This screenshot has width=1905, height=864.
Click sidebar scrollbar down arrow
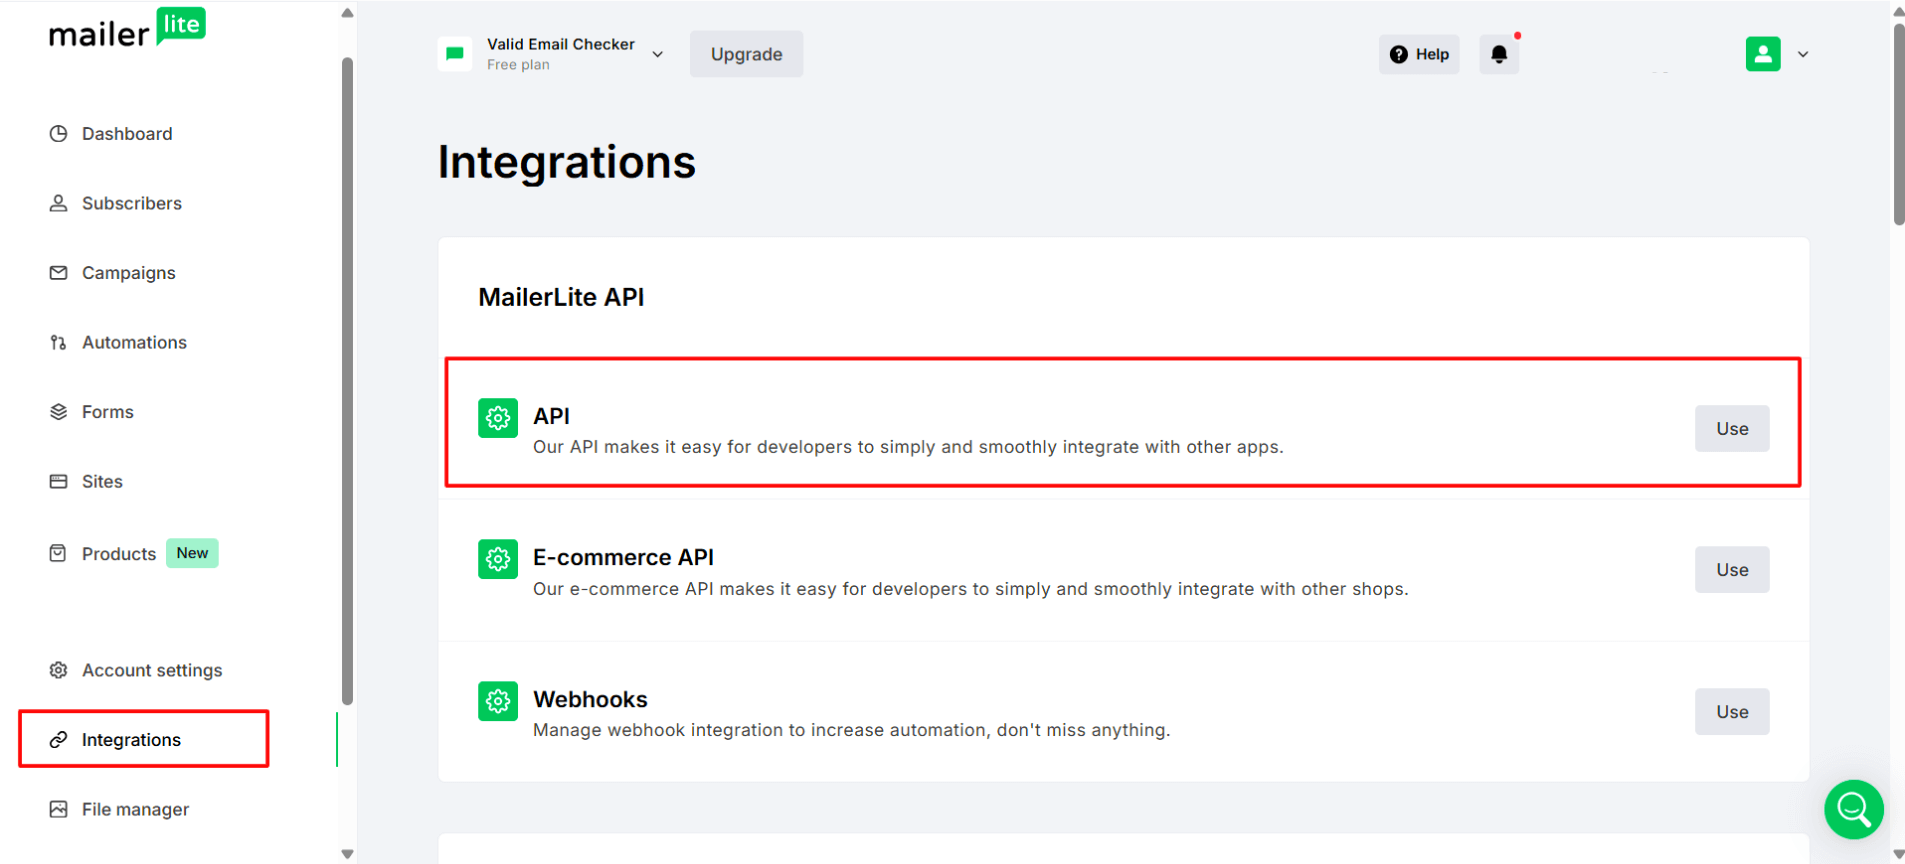(x=347, y=854)
